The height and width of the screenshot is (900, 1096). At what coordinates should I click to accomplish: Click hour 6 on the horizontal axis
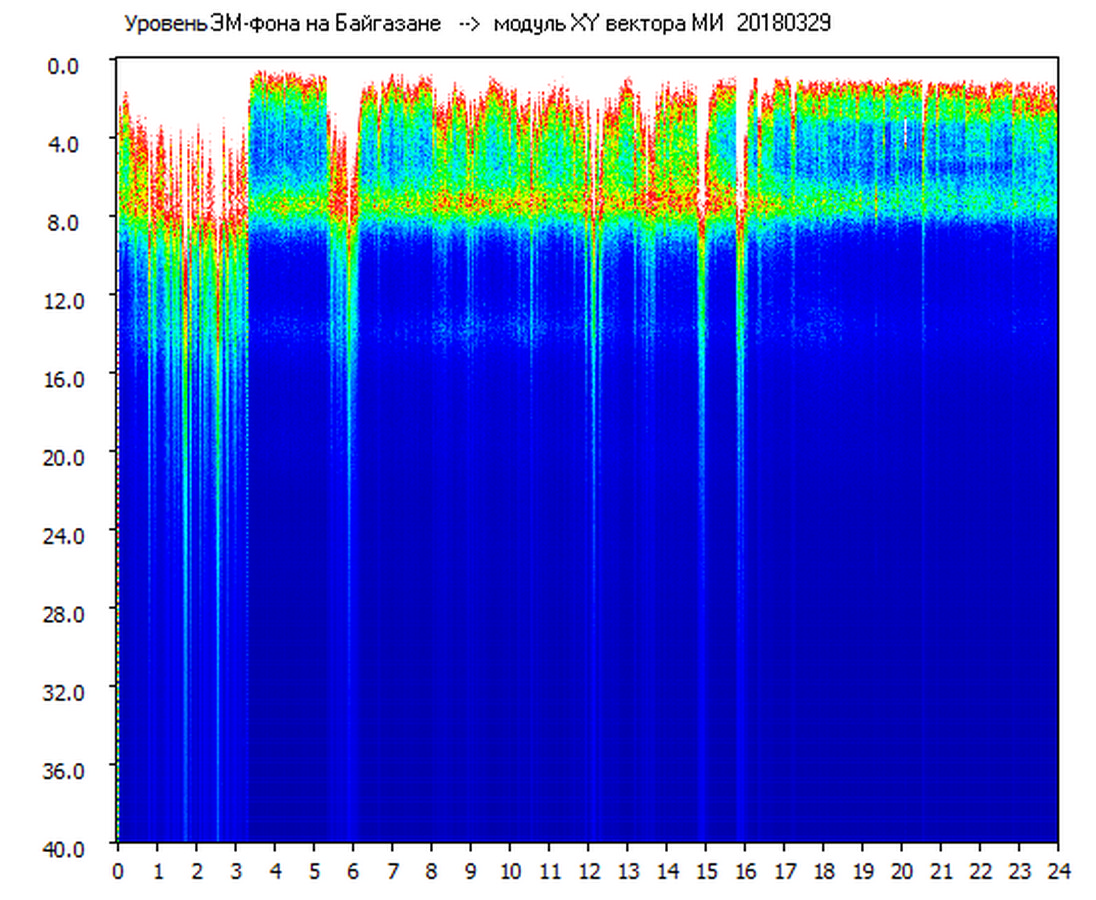click(x=353, y=871)
